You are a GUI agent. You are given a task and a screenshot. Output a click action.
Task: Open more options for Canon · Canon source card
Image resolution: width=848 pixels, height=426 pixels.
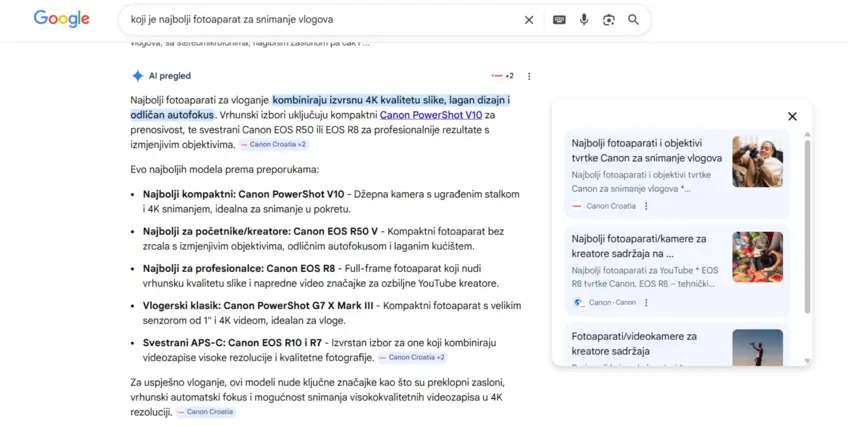click(x=646, y=303)
